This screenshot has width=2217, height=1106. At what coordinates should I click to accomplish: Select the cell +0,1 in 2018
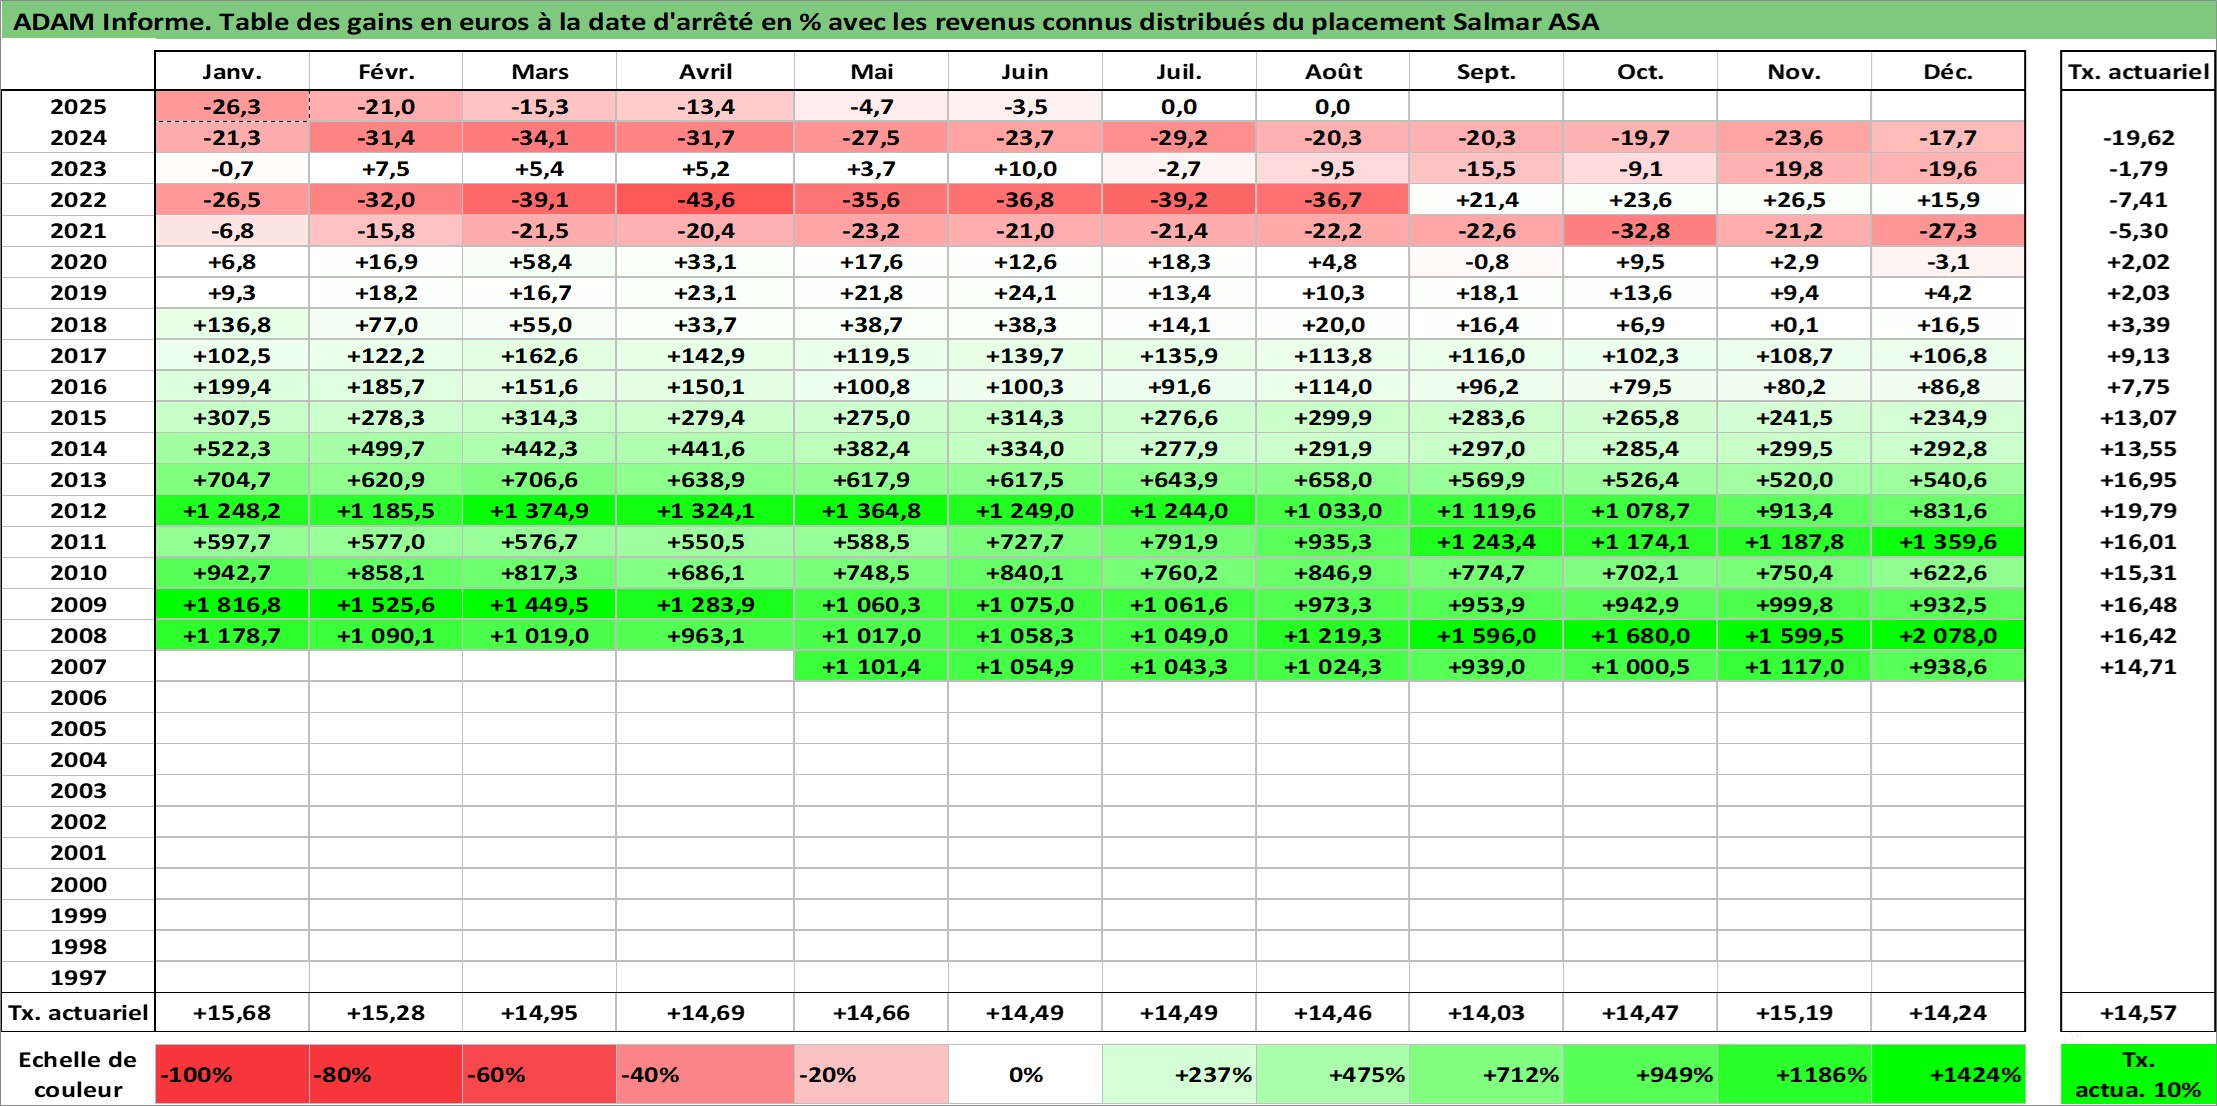1794,324
